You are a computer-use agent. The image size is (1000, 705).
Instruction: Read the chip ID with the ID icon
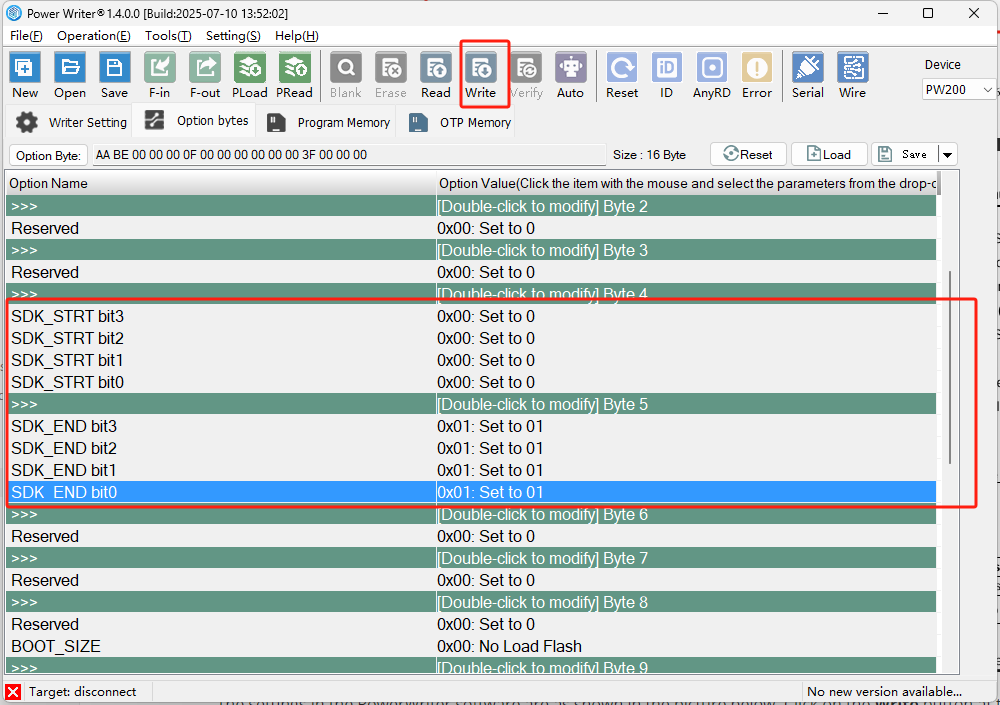[x=666, y=75]
